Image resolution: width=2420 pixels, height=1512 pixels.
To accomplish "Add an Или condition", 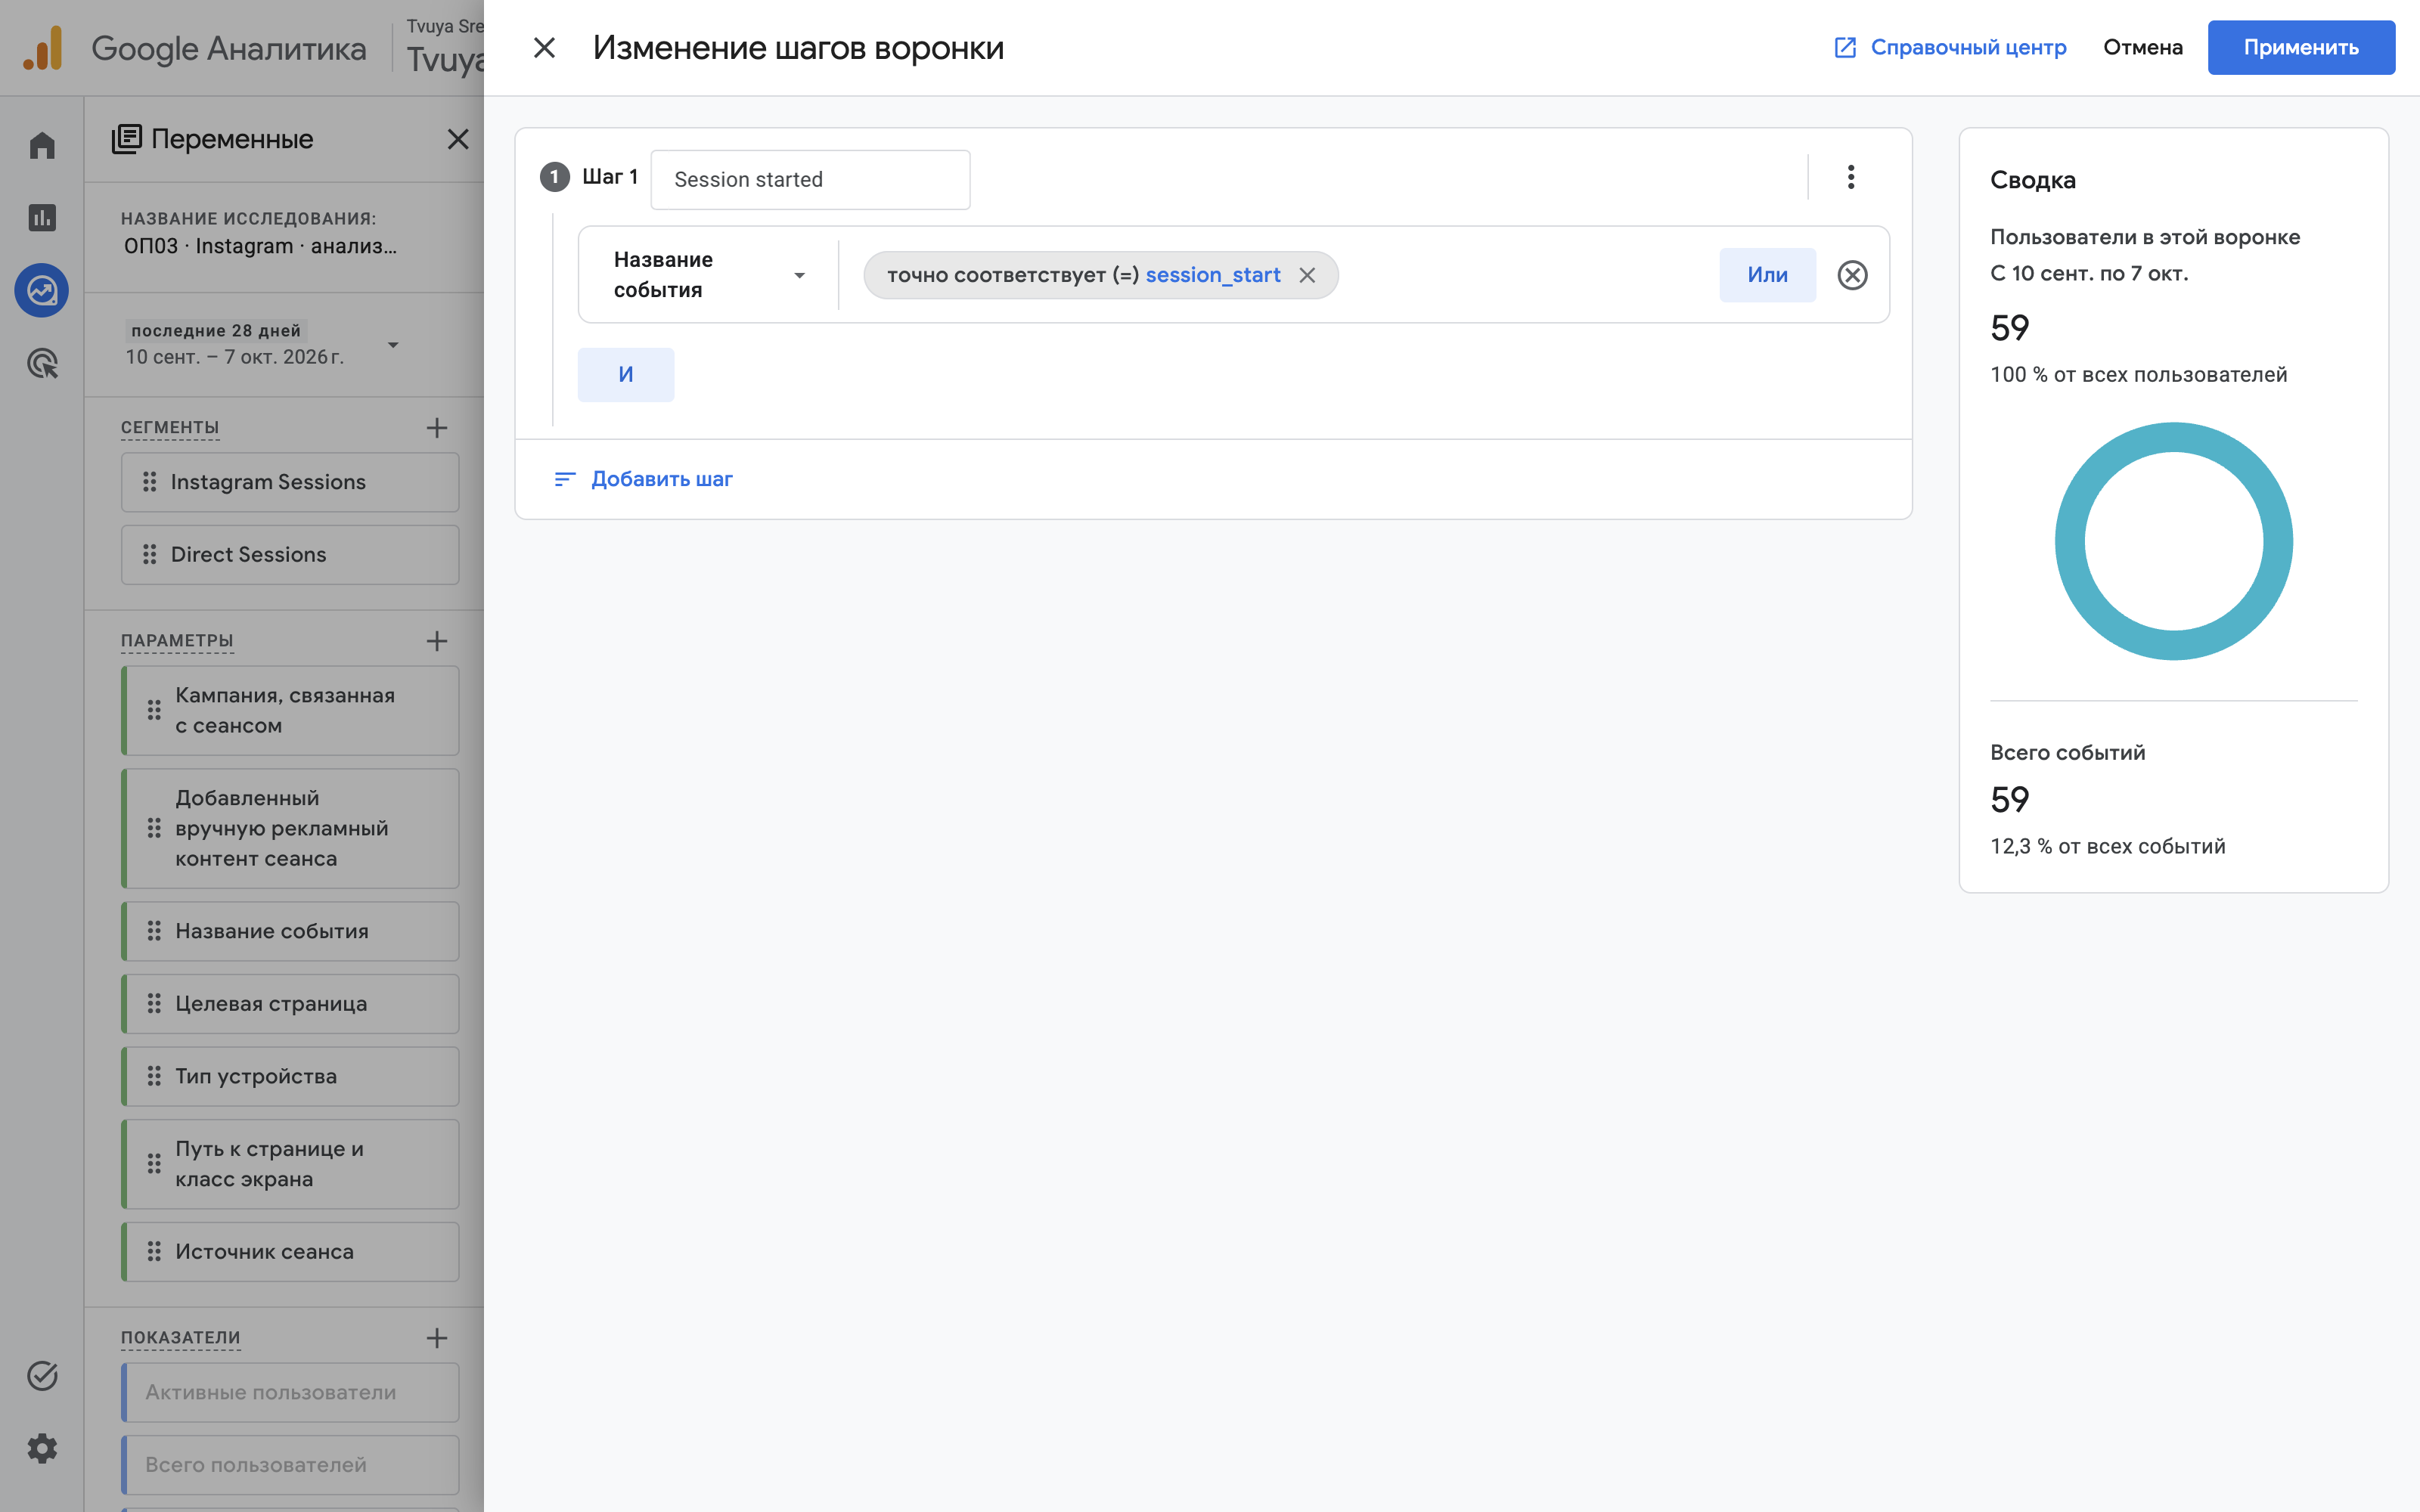I will 1767,275.
